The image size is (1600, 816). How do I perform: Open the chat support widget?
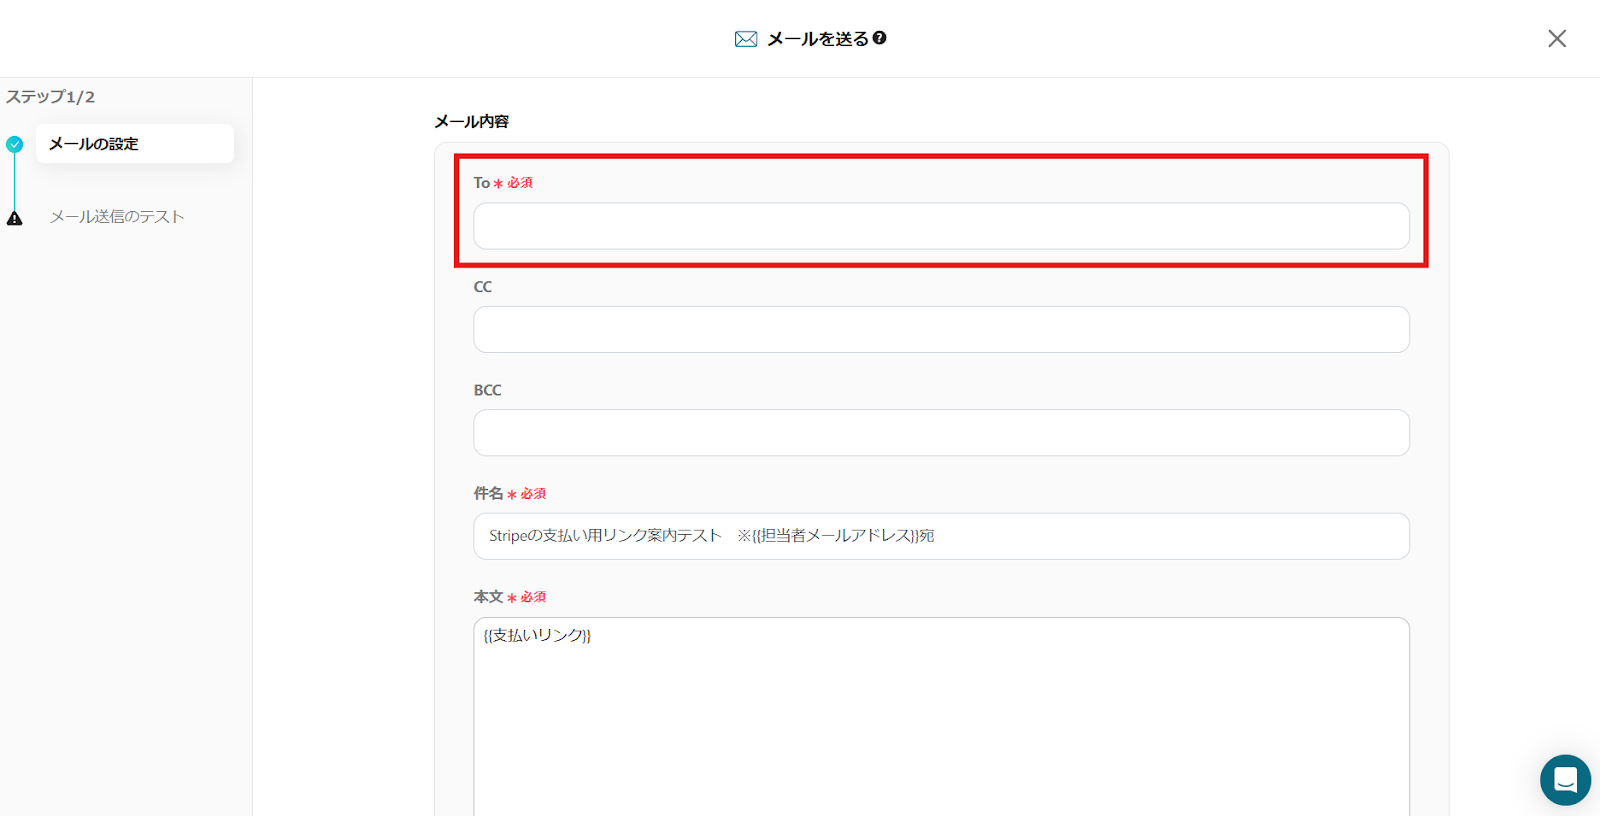(x=1565, y=780)
